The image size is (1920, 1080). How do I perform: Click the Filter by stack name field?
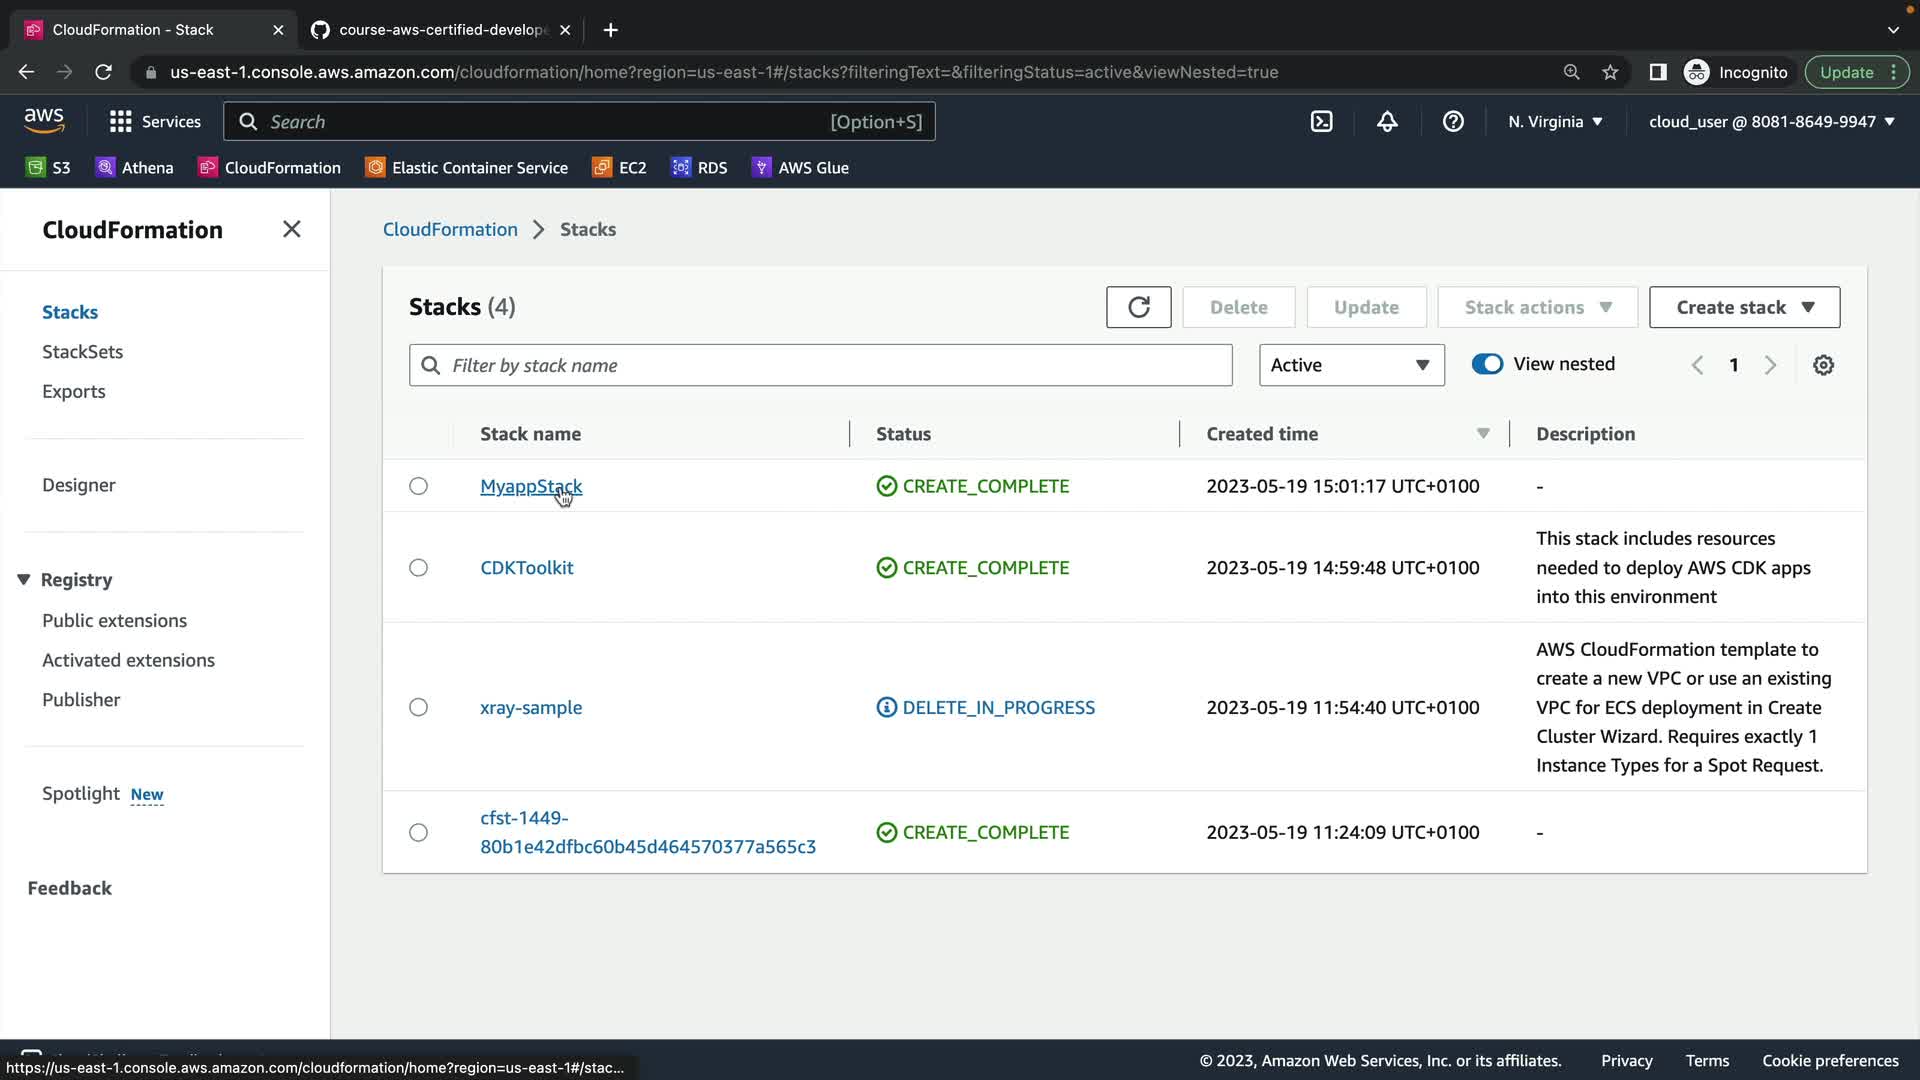click(820, 365)
